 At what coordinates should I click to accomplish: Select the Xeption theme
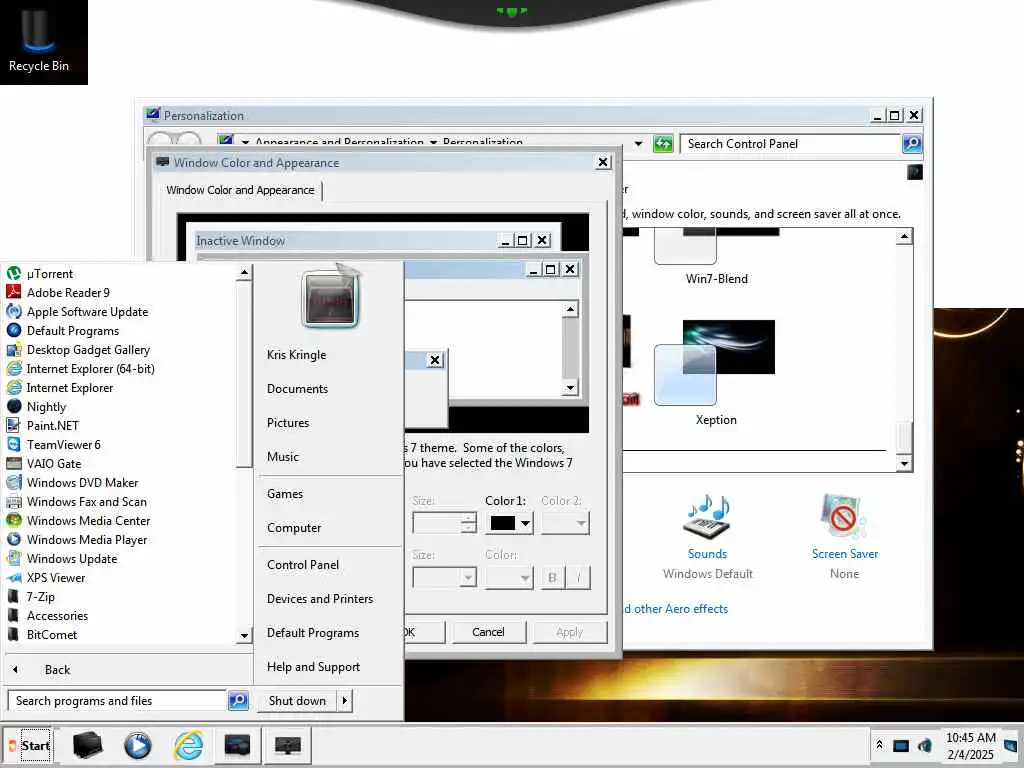click(715, 374)
